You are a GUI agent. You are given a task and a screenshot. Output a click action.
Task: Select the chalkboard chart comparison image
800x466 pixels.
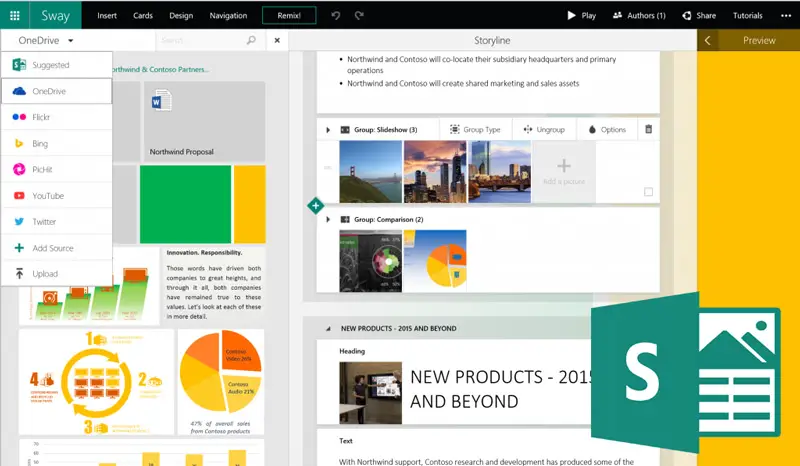(x=370, y=261)
